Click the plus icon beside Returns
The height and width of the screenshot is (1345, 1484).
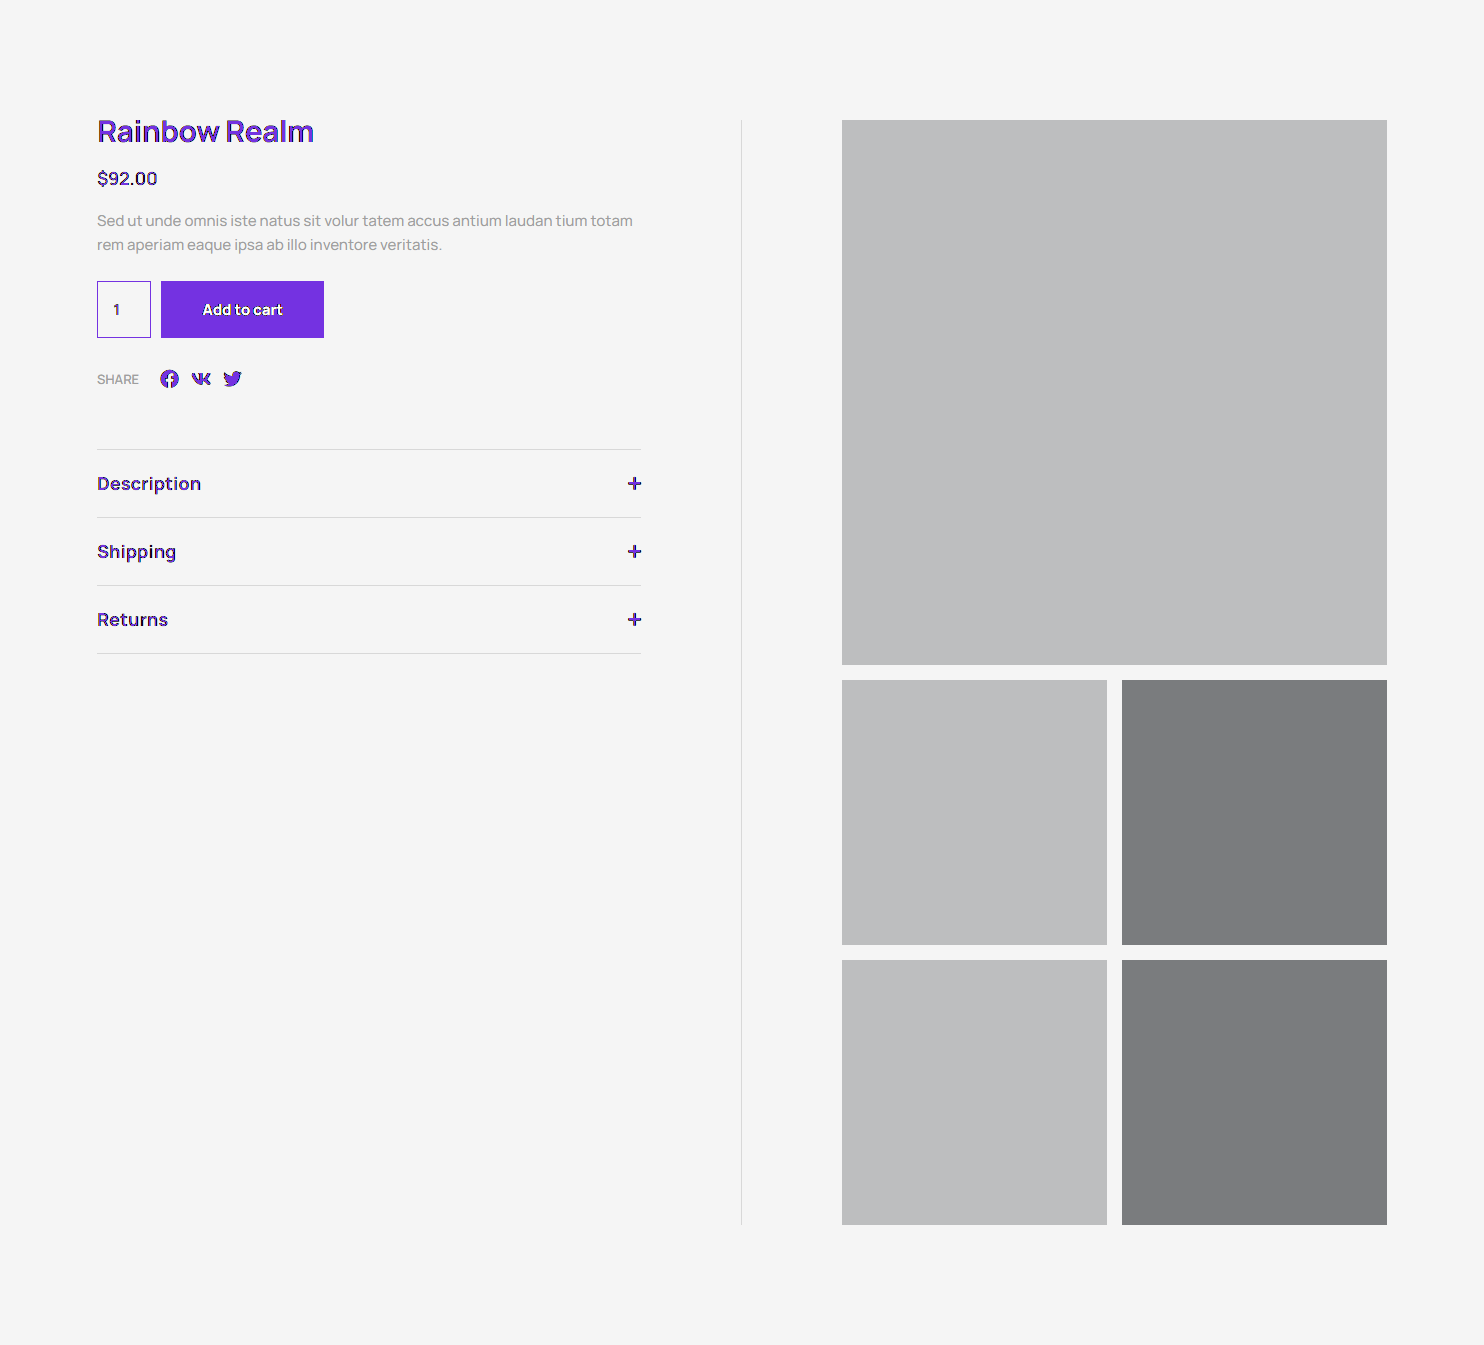click(634, 620)
